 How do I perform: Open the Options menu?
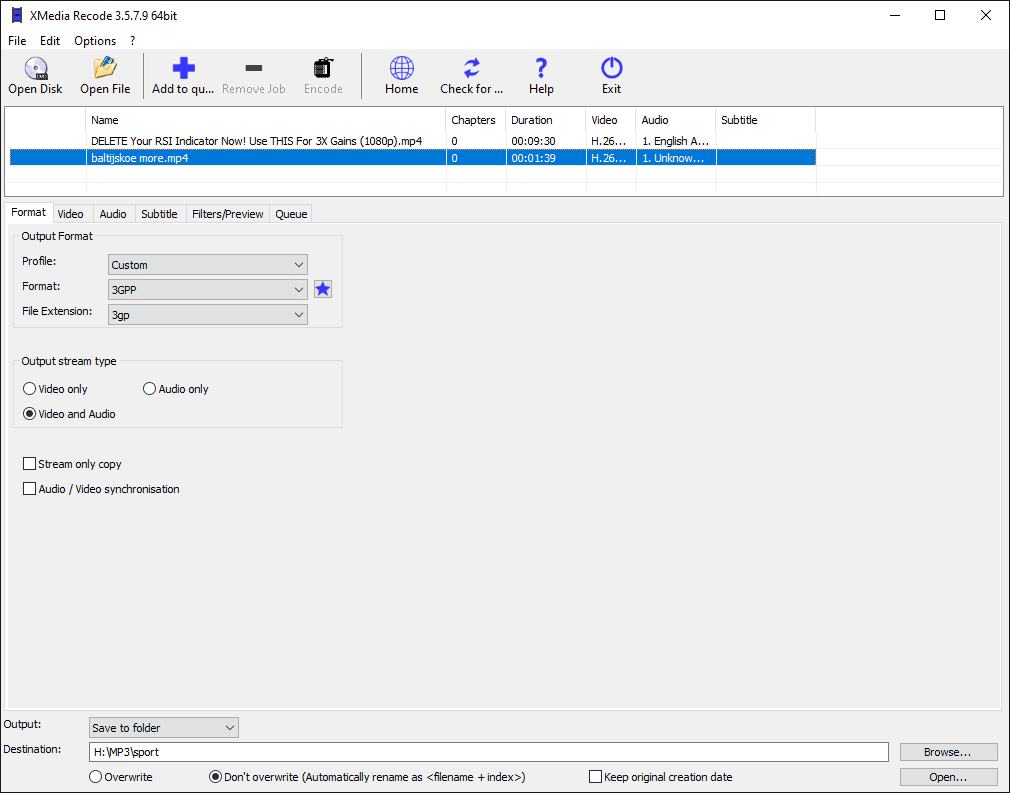(95, 41)
